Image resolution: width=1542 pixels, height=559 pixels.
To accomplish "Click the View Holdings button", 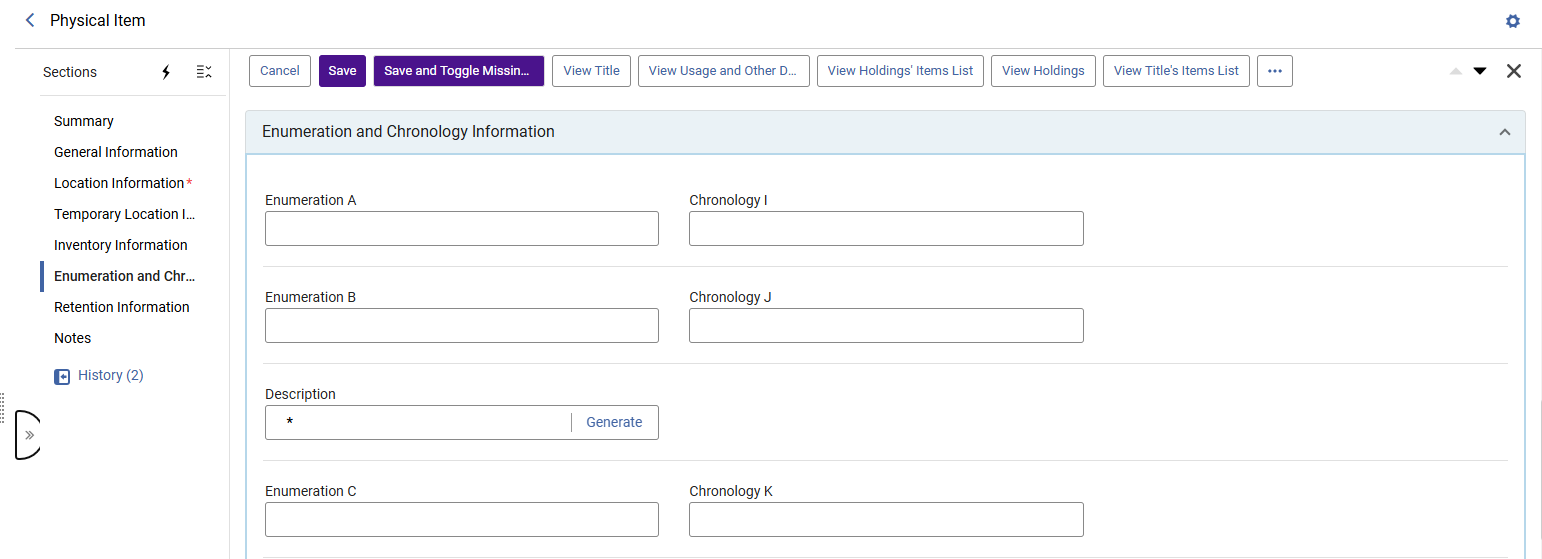I will click(1043, 71).
